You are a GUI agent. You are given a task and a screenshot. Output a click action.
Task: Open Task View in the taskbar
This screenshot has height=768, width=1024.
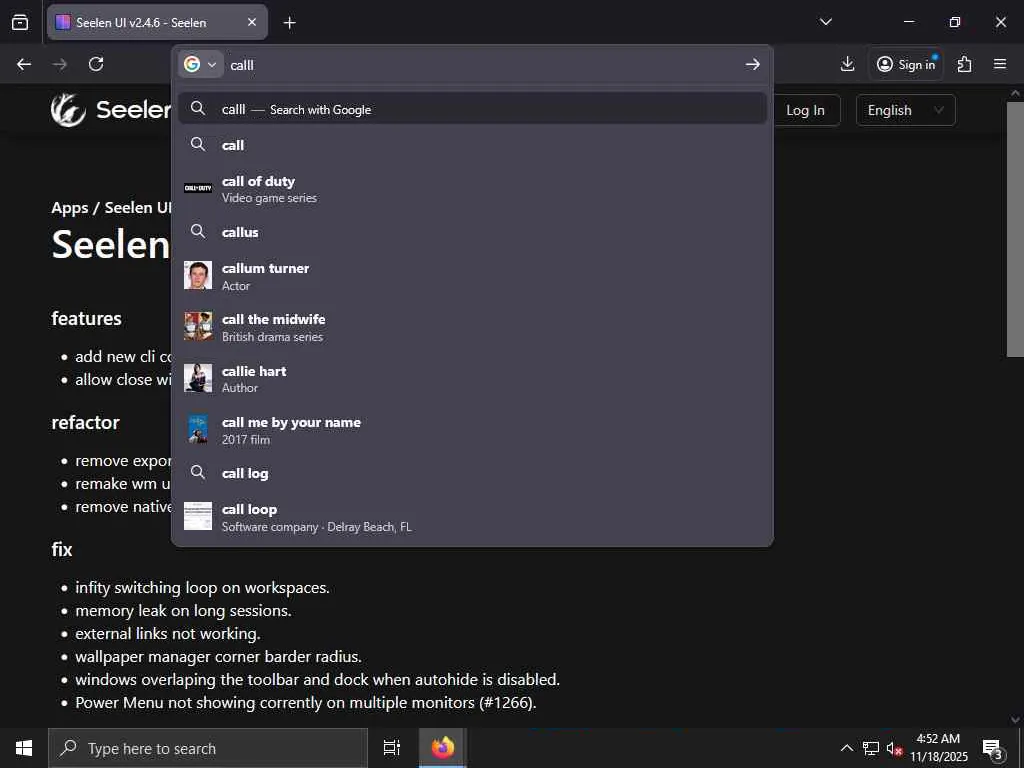point(391,748)
